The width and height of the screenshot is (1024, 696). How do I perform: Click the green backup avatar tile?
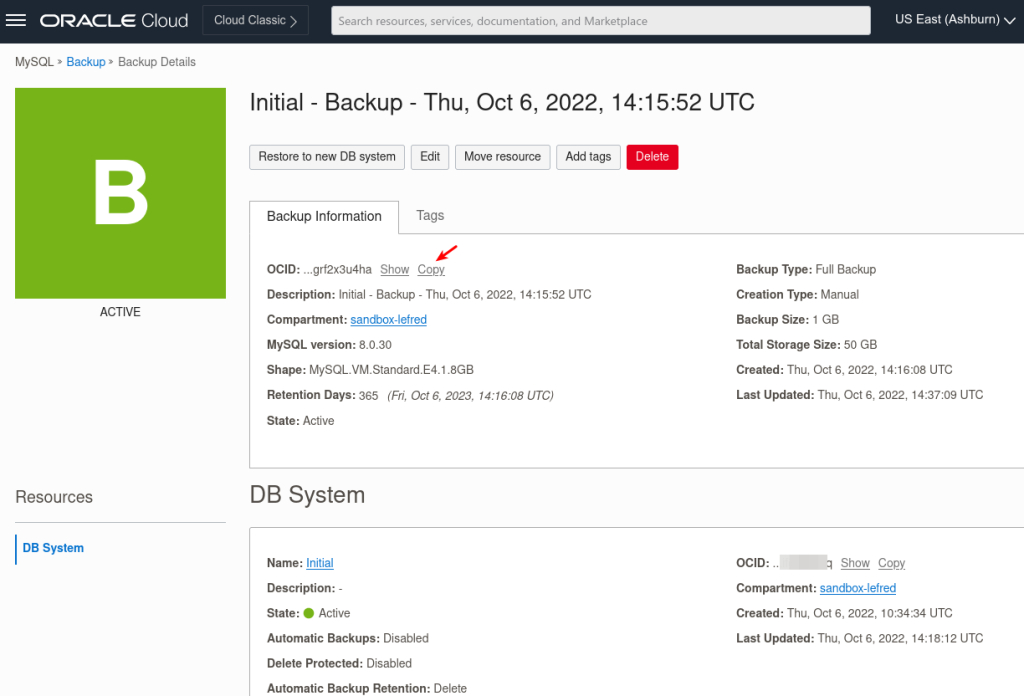pyautogui.click(x=120, y=193)
